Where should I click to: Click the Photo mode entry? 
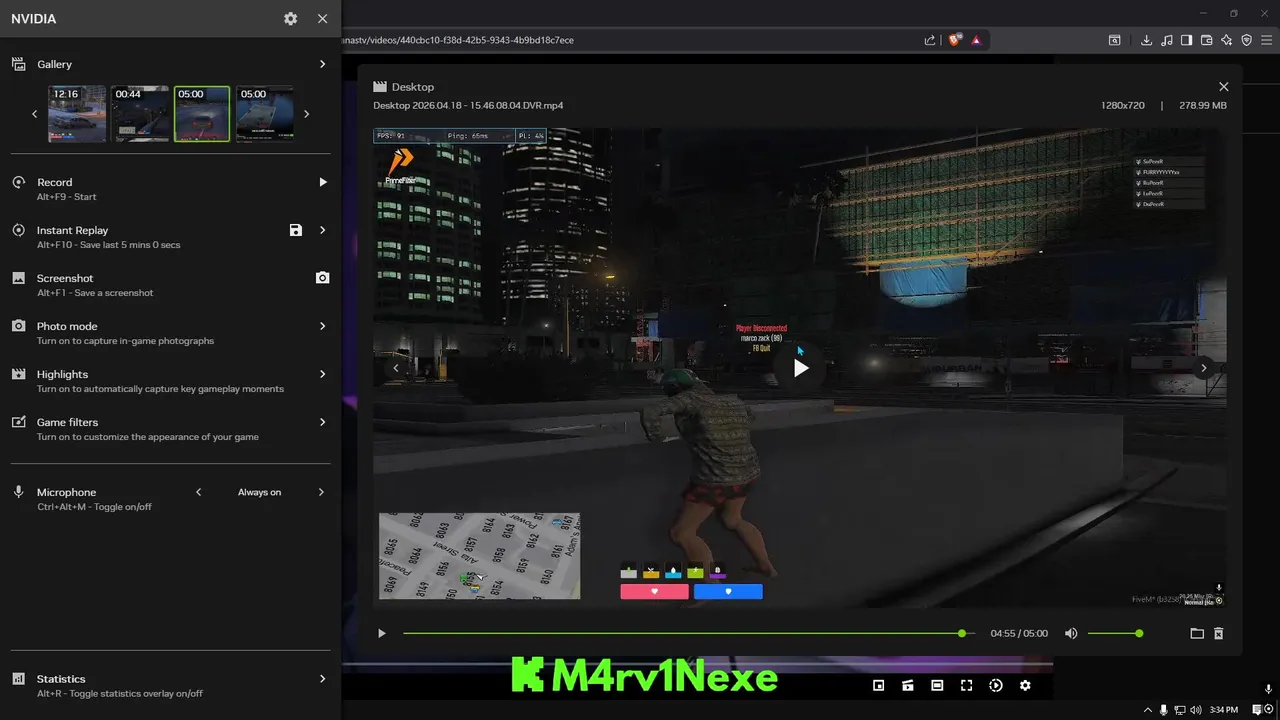tap(170, 333)
